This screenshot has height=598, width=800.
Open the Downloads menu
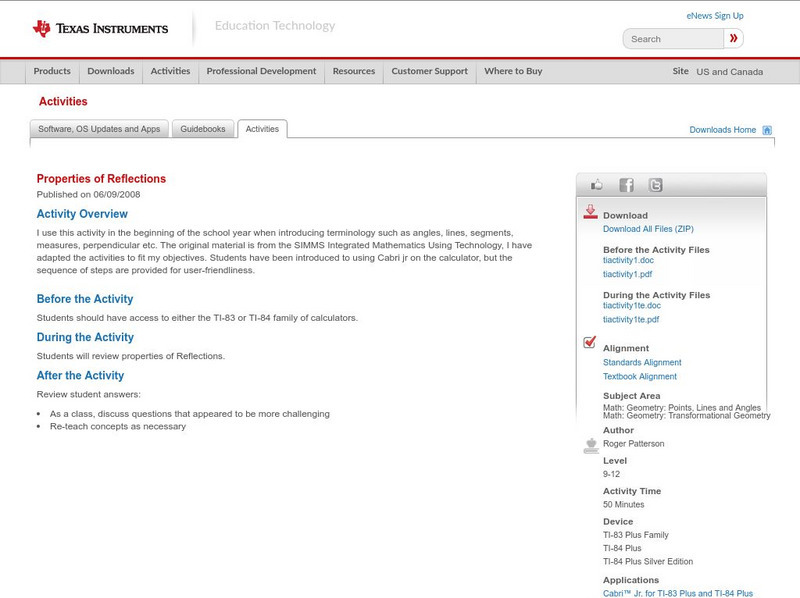click(x=111, y=71)
